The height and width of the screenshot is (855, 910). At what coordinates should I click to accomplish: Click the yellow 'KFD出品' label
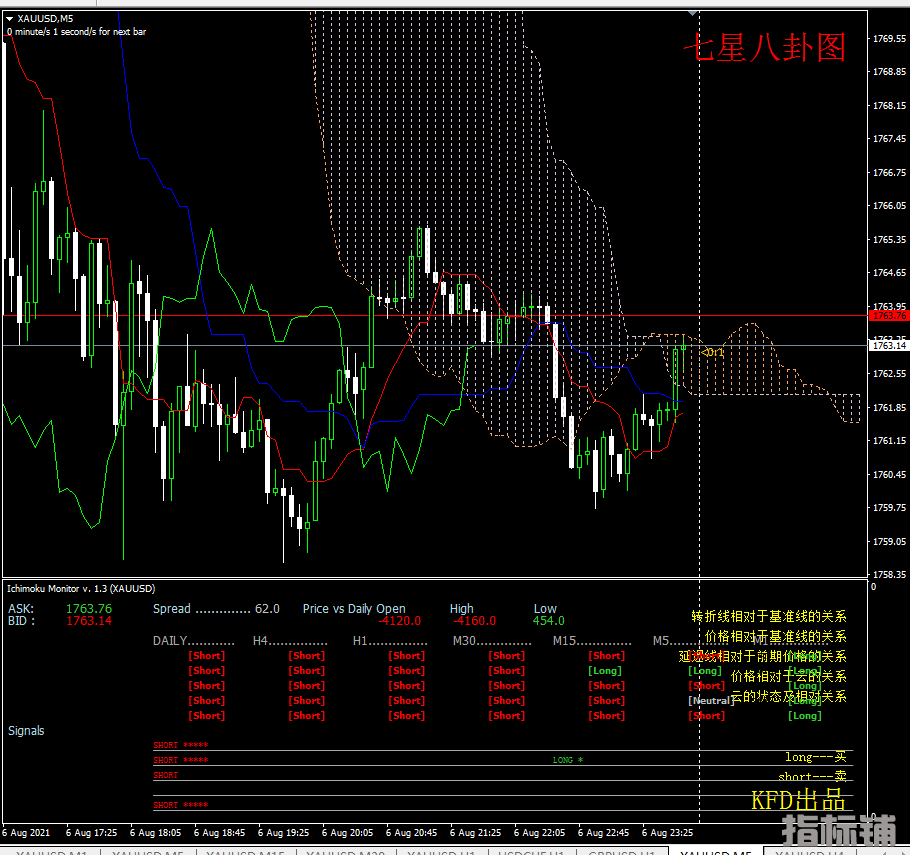click(799, 800)
